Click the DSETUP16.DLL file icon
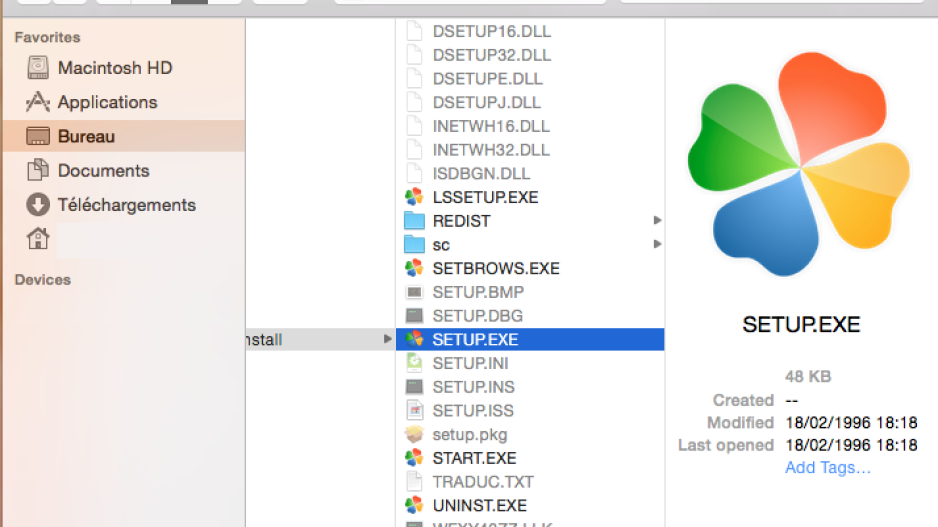Screen dimensions: 938x527 [414, 31]
